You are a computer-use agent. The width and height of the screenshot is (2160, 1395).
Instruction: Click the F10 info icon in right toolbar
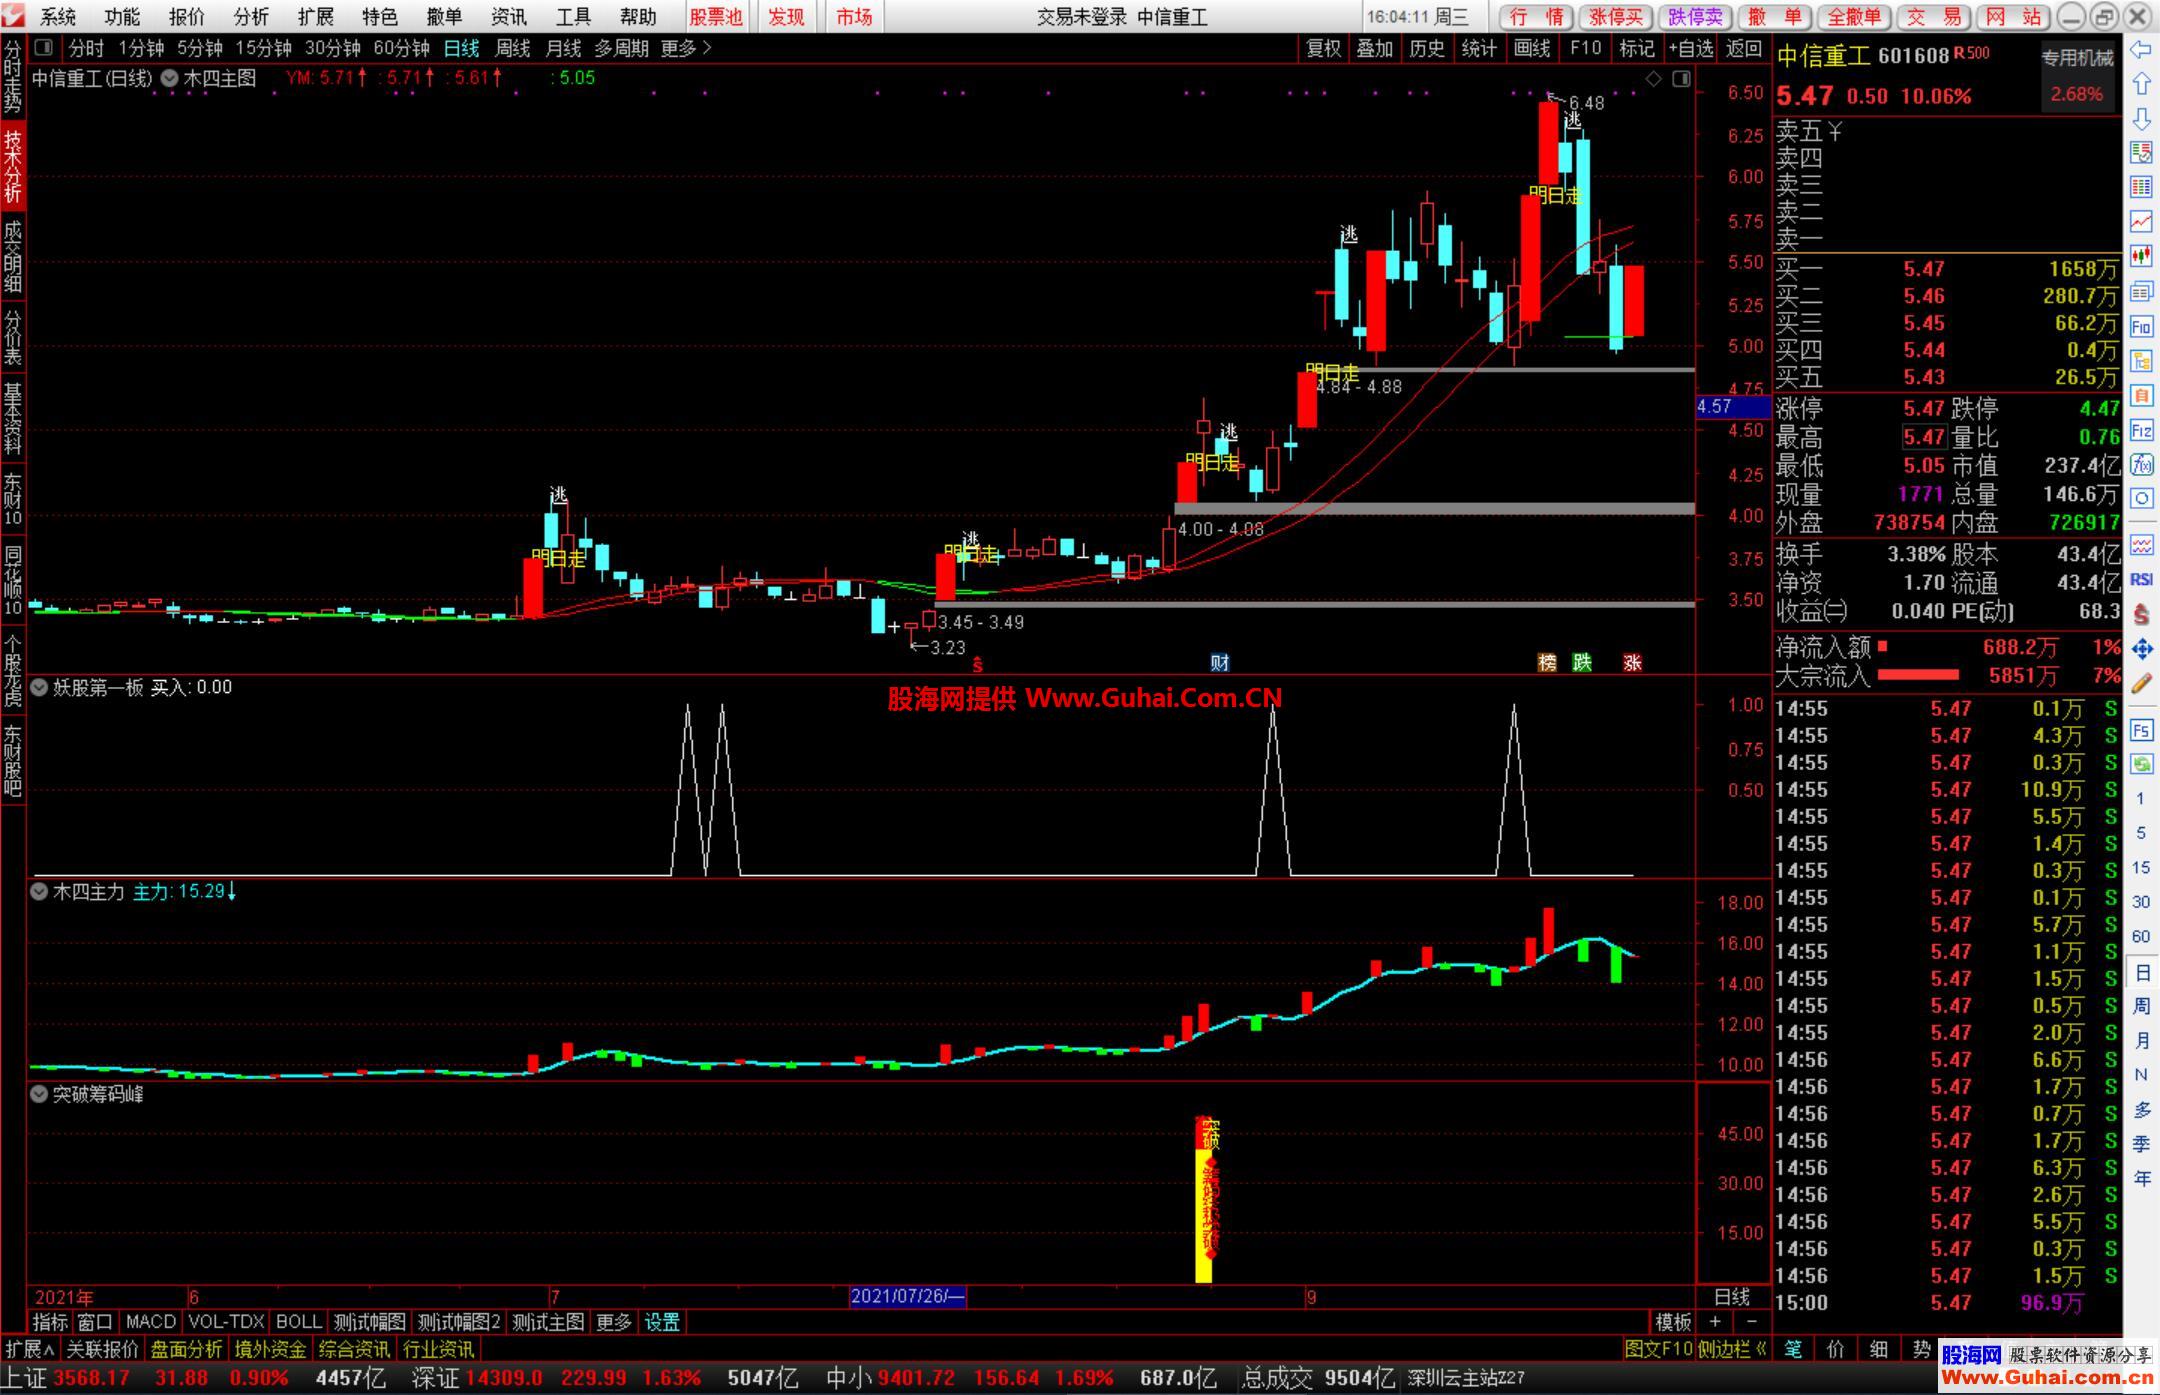tap(2141, 327)
